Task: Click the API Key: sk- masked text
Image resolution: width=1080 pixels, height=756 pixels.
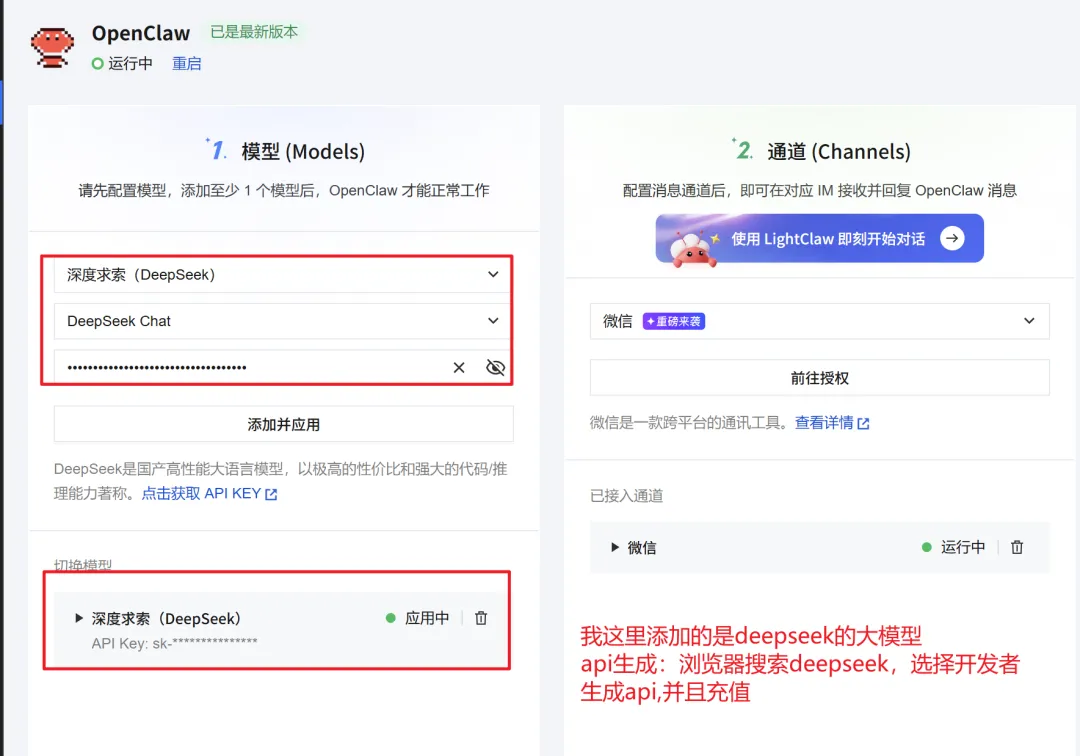Action: (x=174, y=644)
